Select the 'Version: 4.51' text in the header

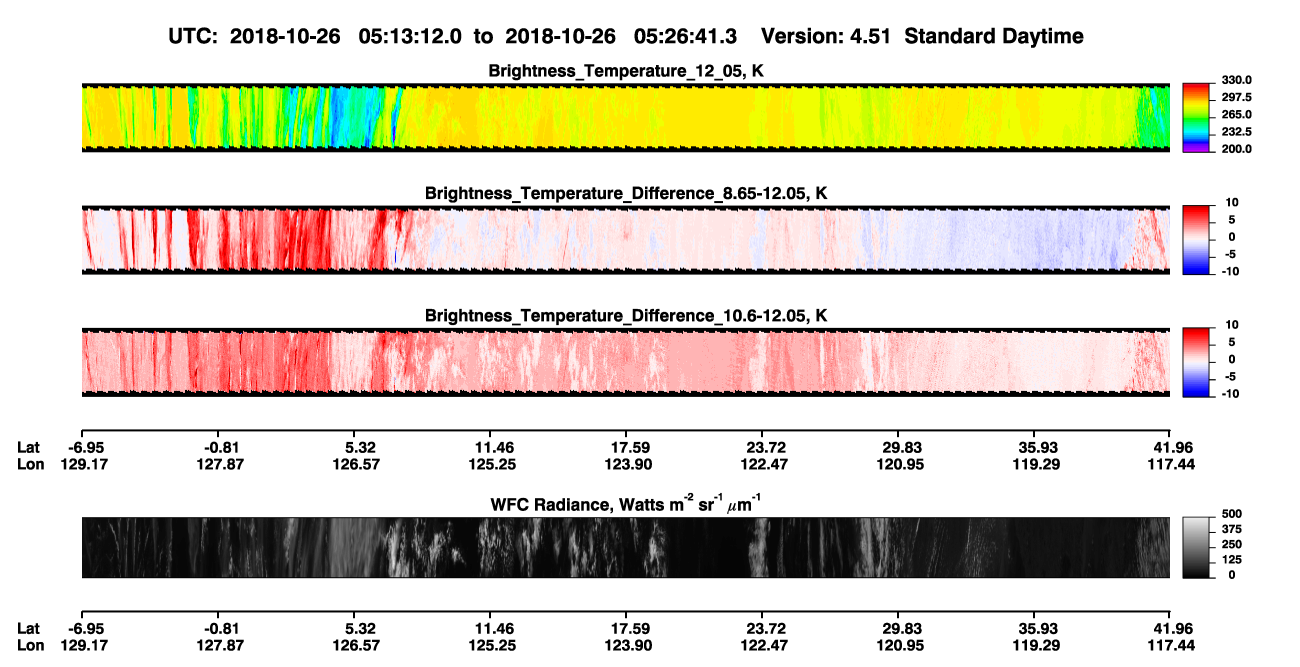pos(826,36)
